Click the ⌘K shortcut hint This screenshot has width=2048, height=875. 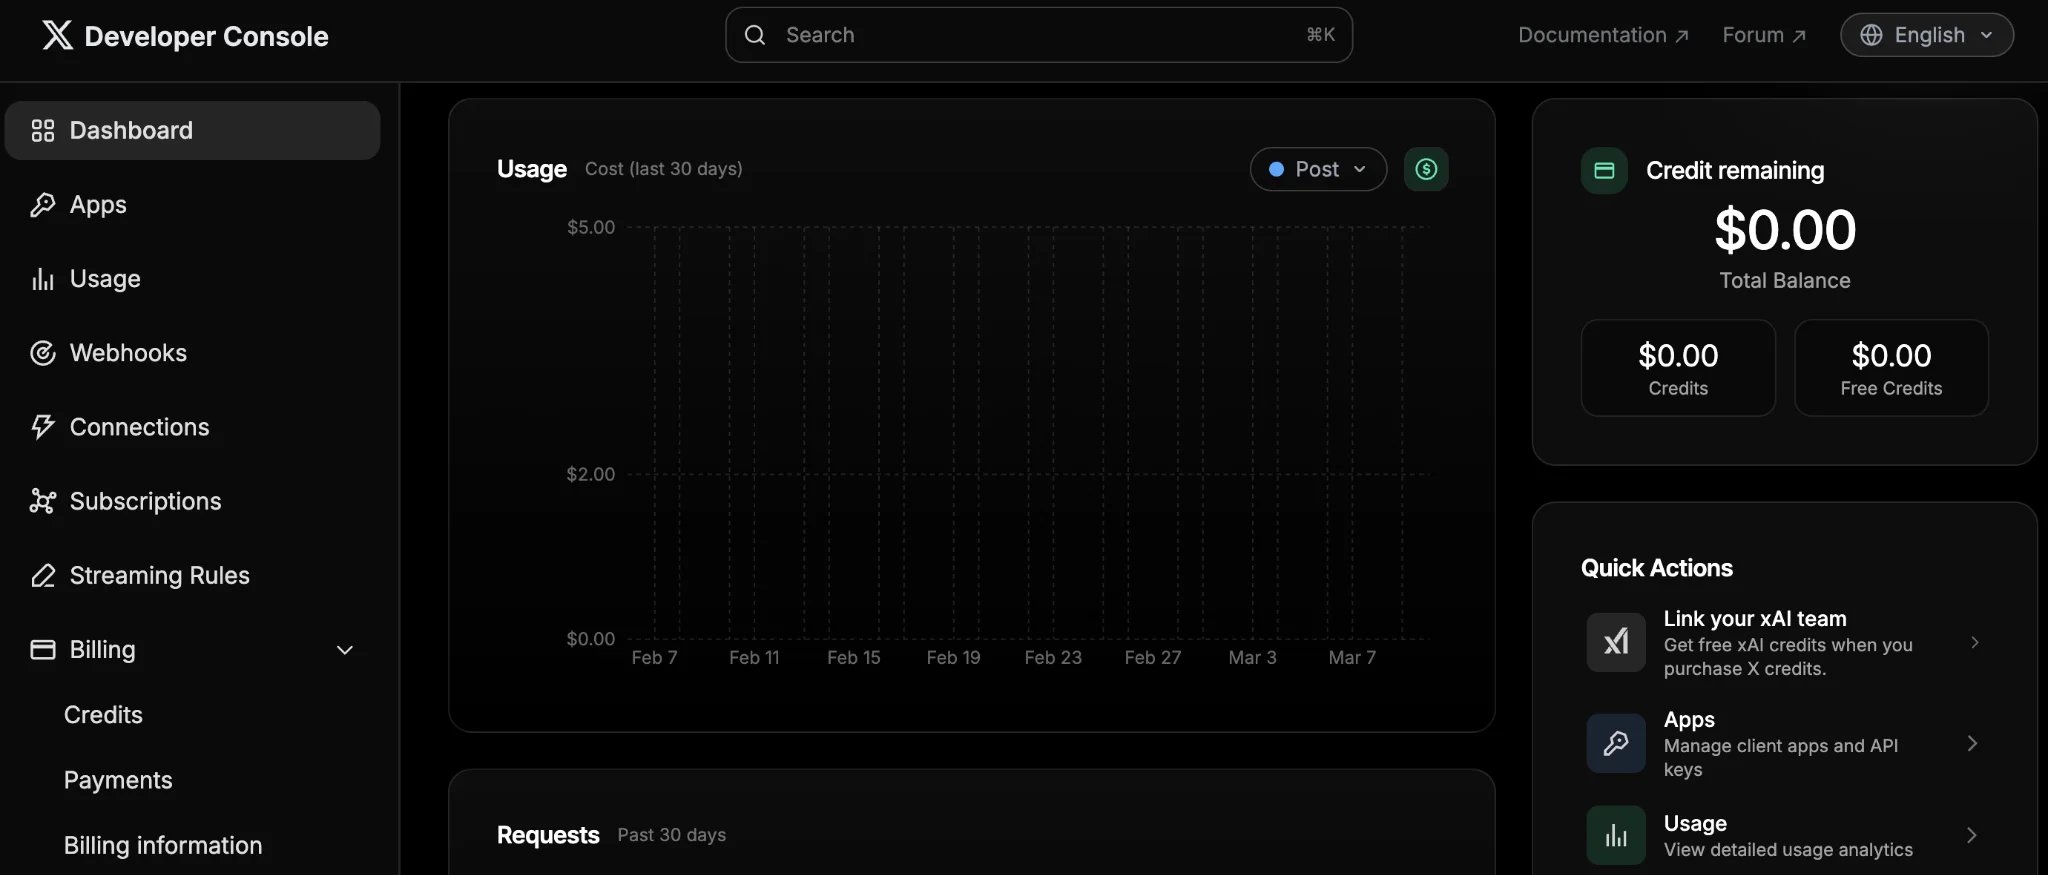[1320, 35]
